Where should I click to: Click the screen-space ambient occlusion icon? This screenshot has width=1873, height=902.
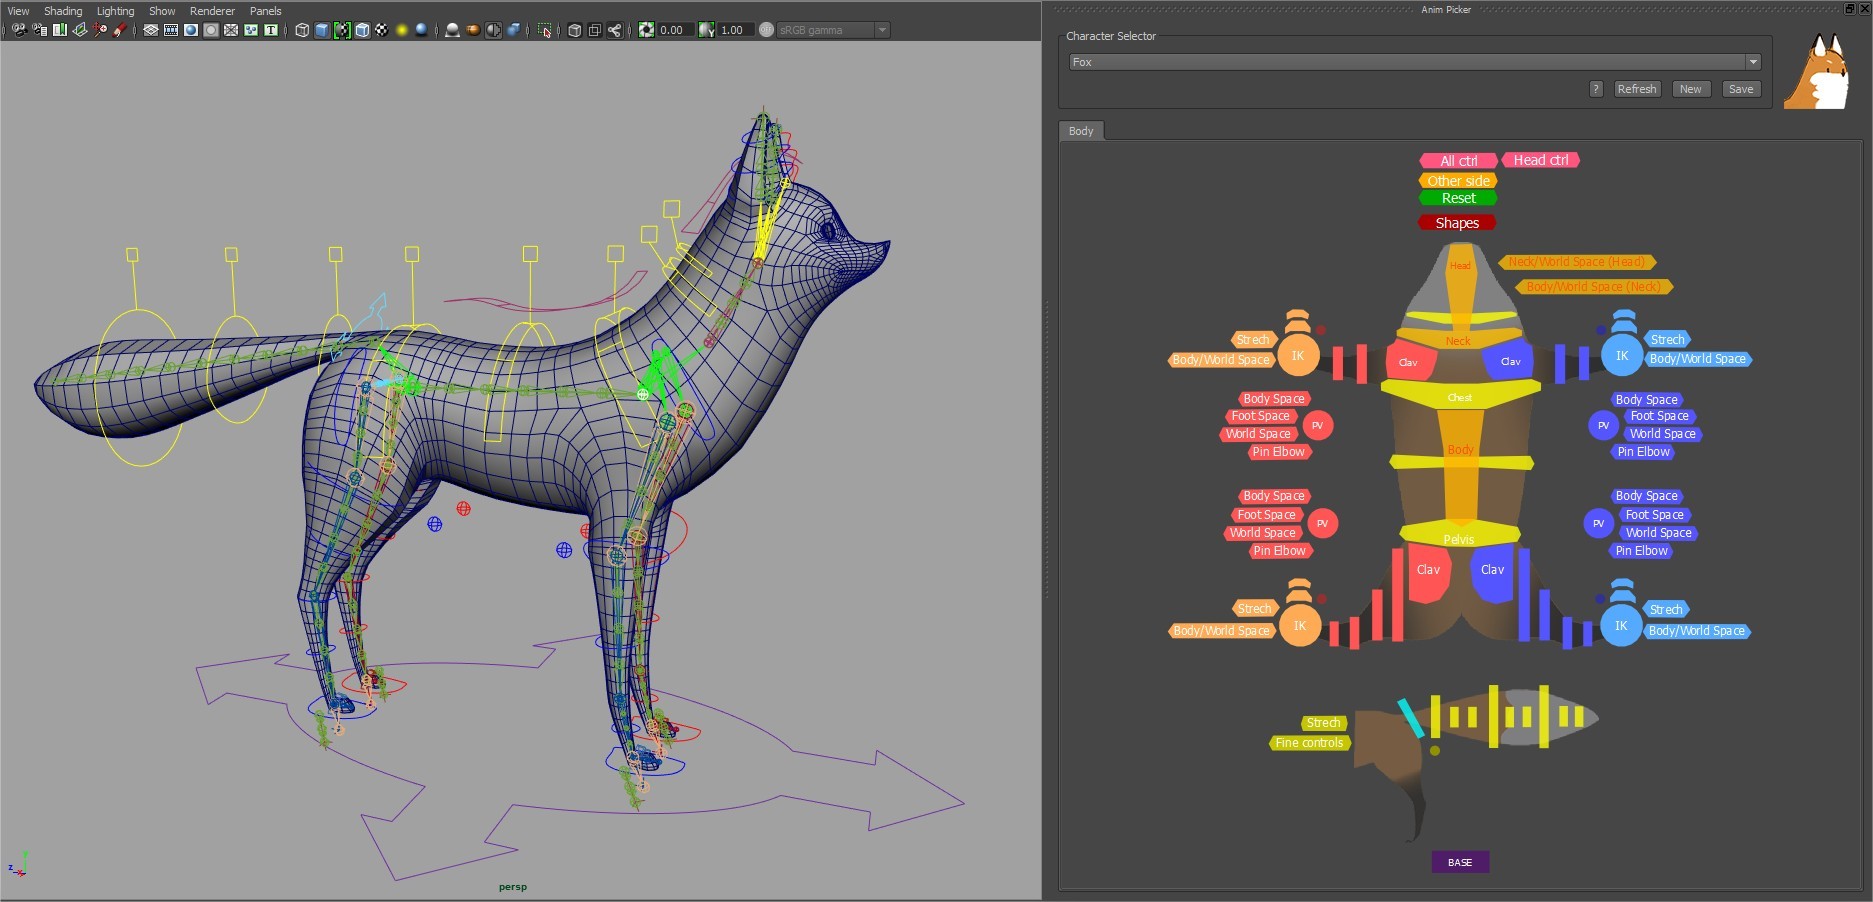click(451, 30)
